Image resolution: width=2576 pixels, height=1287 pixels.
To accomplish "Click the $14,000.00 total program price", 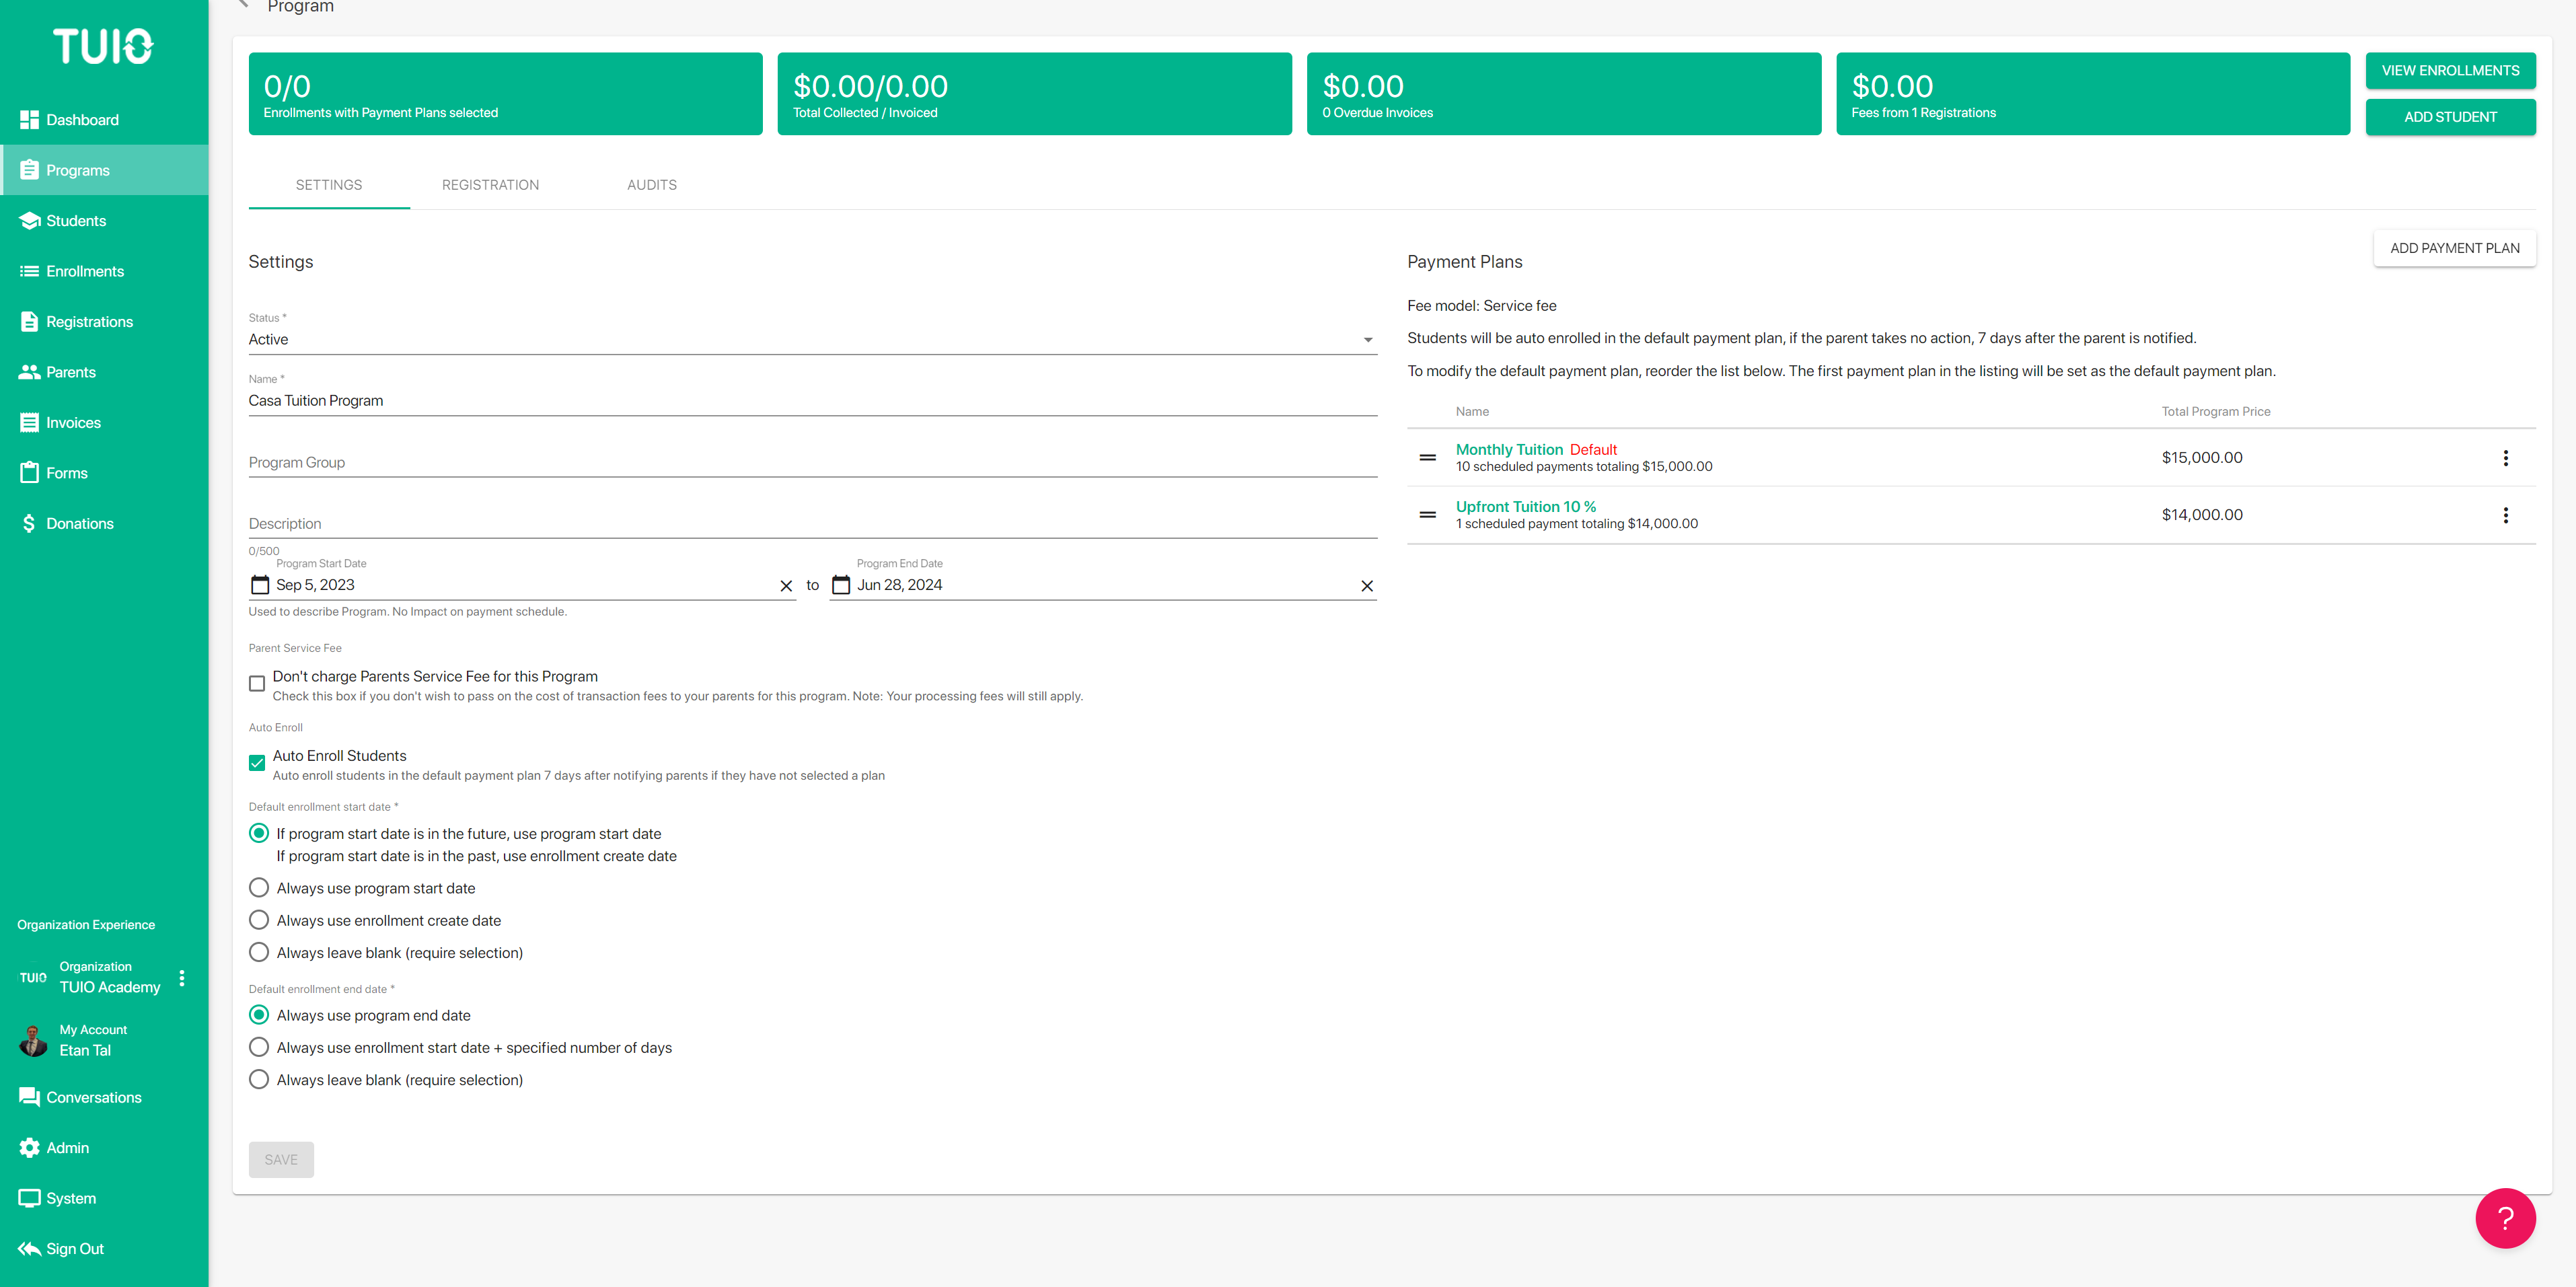I will (2202, 515).
